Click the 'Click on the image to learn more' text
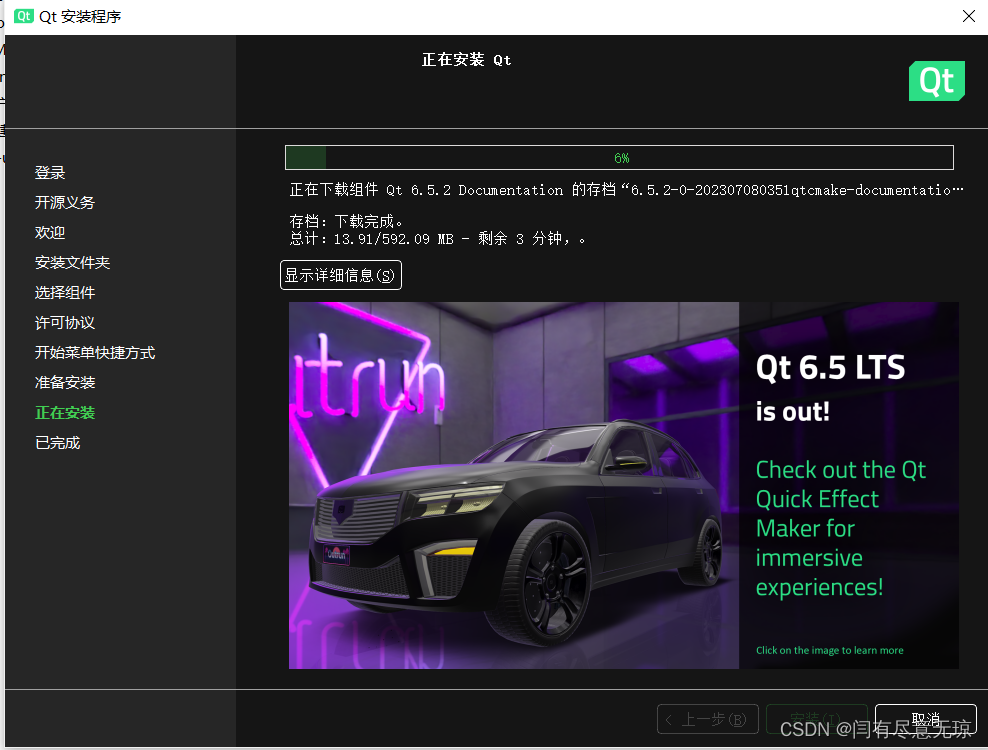The height and width of the screenshot is (750, 988). point(829,650)
